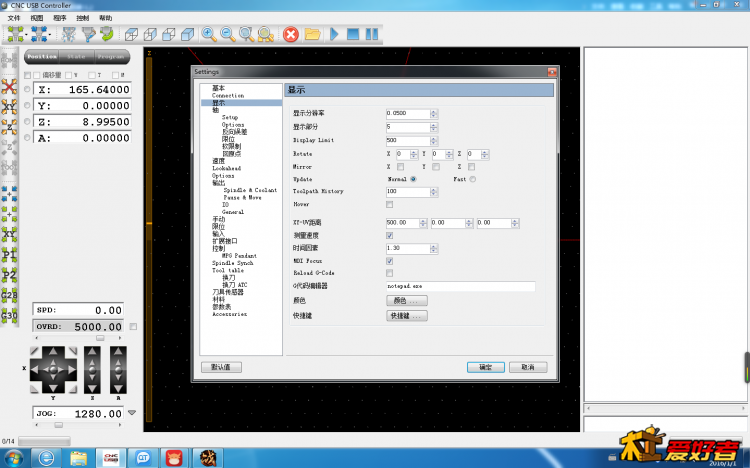Adjust the first display value field spinner
The image size is (750, 468).
[x=433, y=113]
